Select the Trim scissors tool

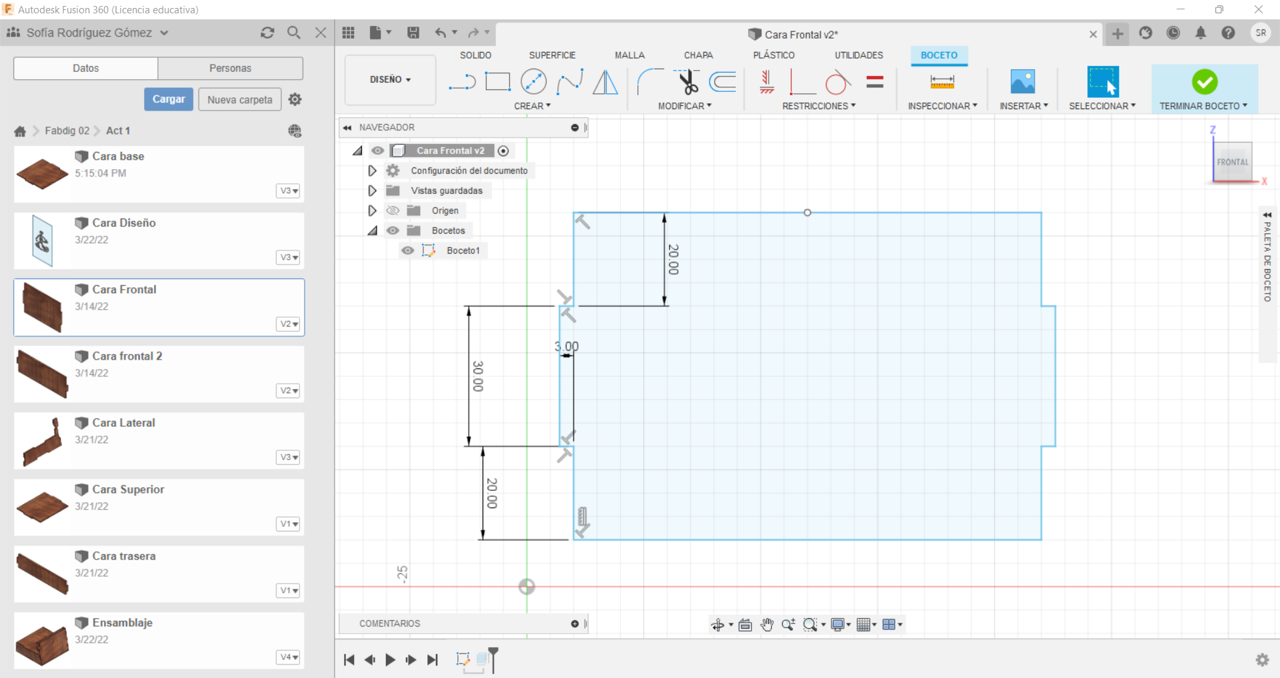[x=687, y=82]
